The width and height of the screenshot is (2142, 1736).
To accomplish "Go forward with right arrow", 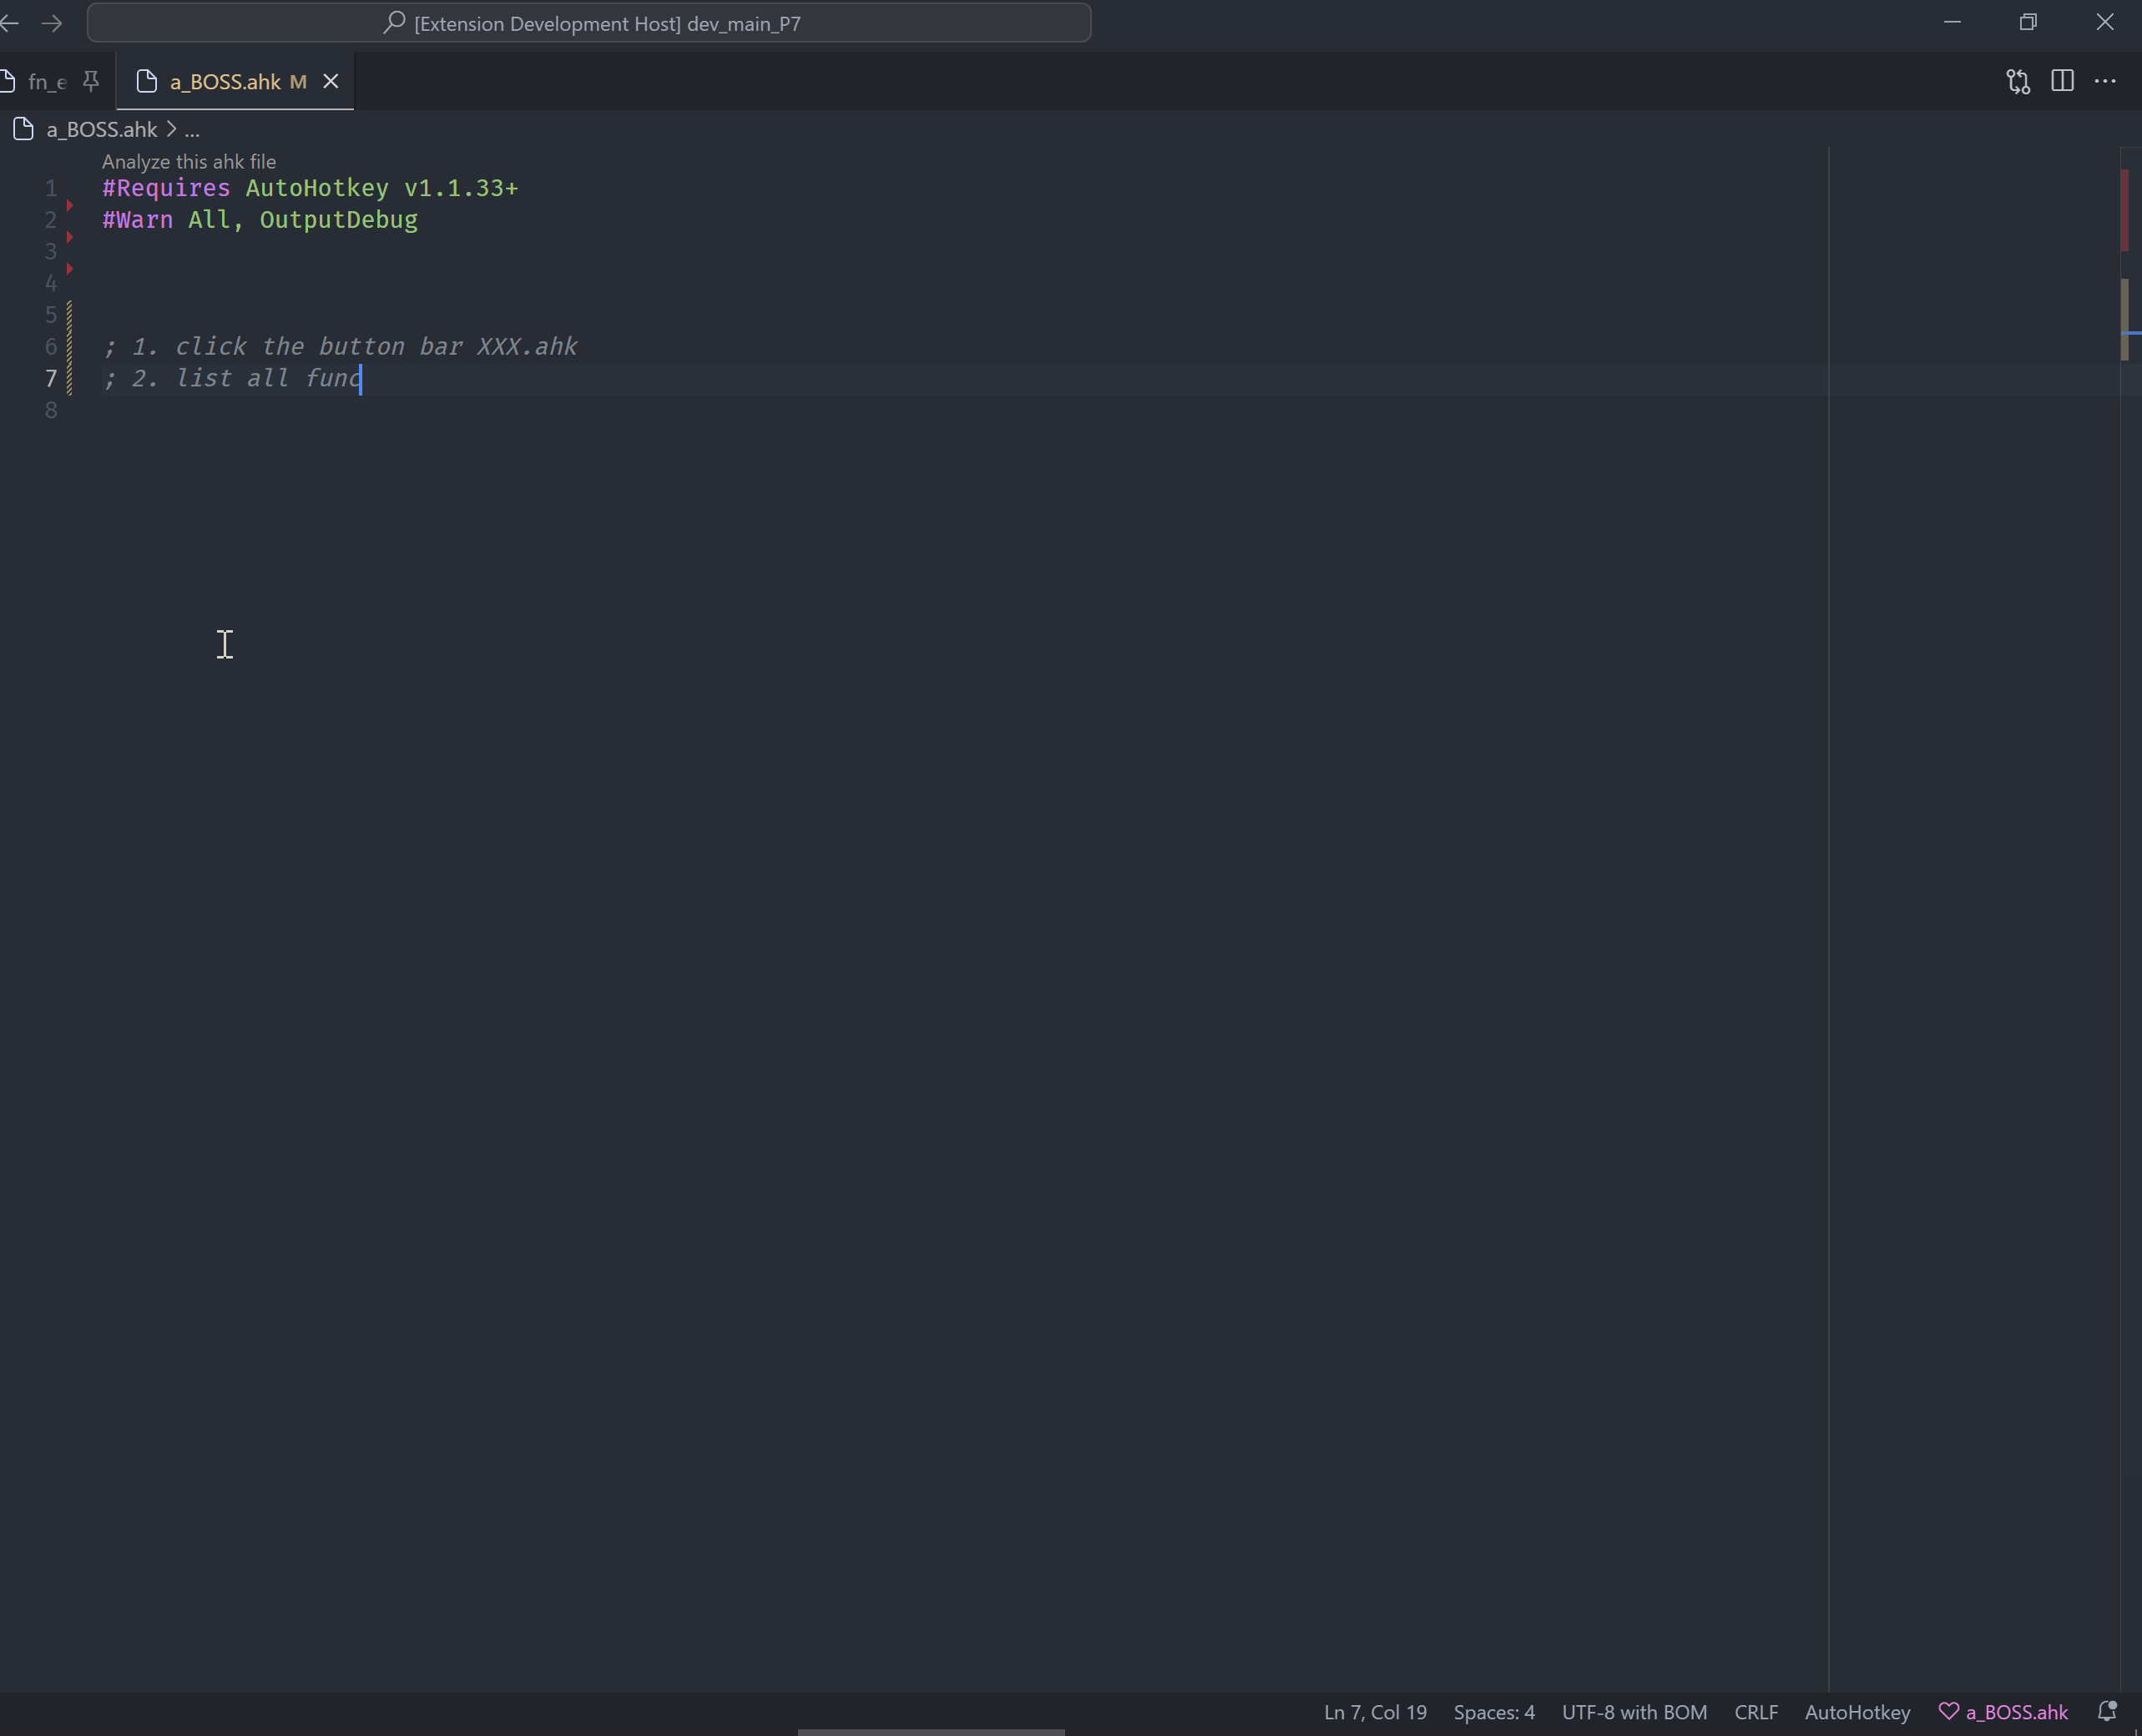I will [x=52, y=23].
